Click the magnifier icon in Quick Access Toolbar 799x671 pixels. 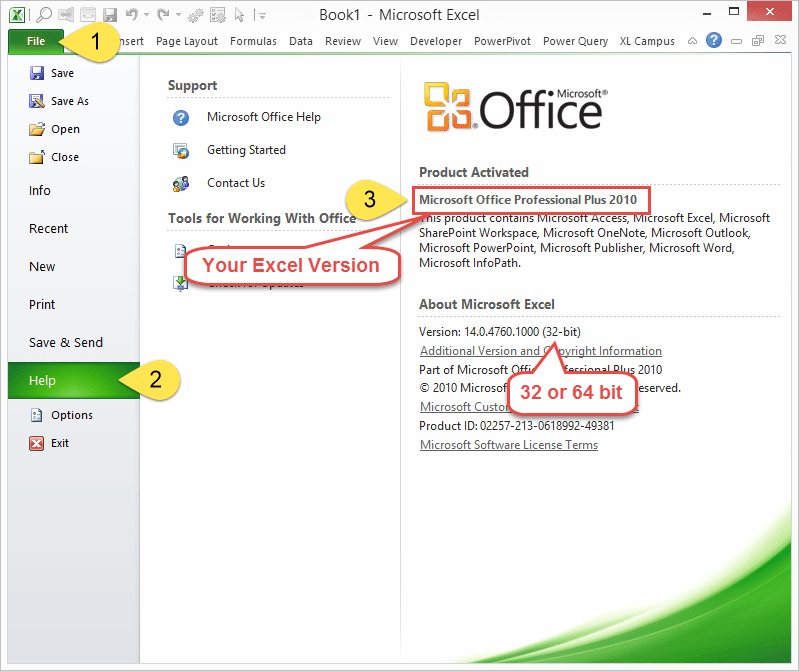(x=44, y=15)
